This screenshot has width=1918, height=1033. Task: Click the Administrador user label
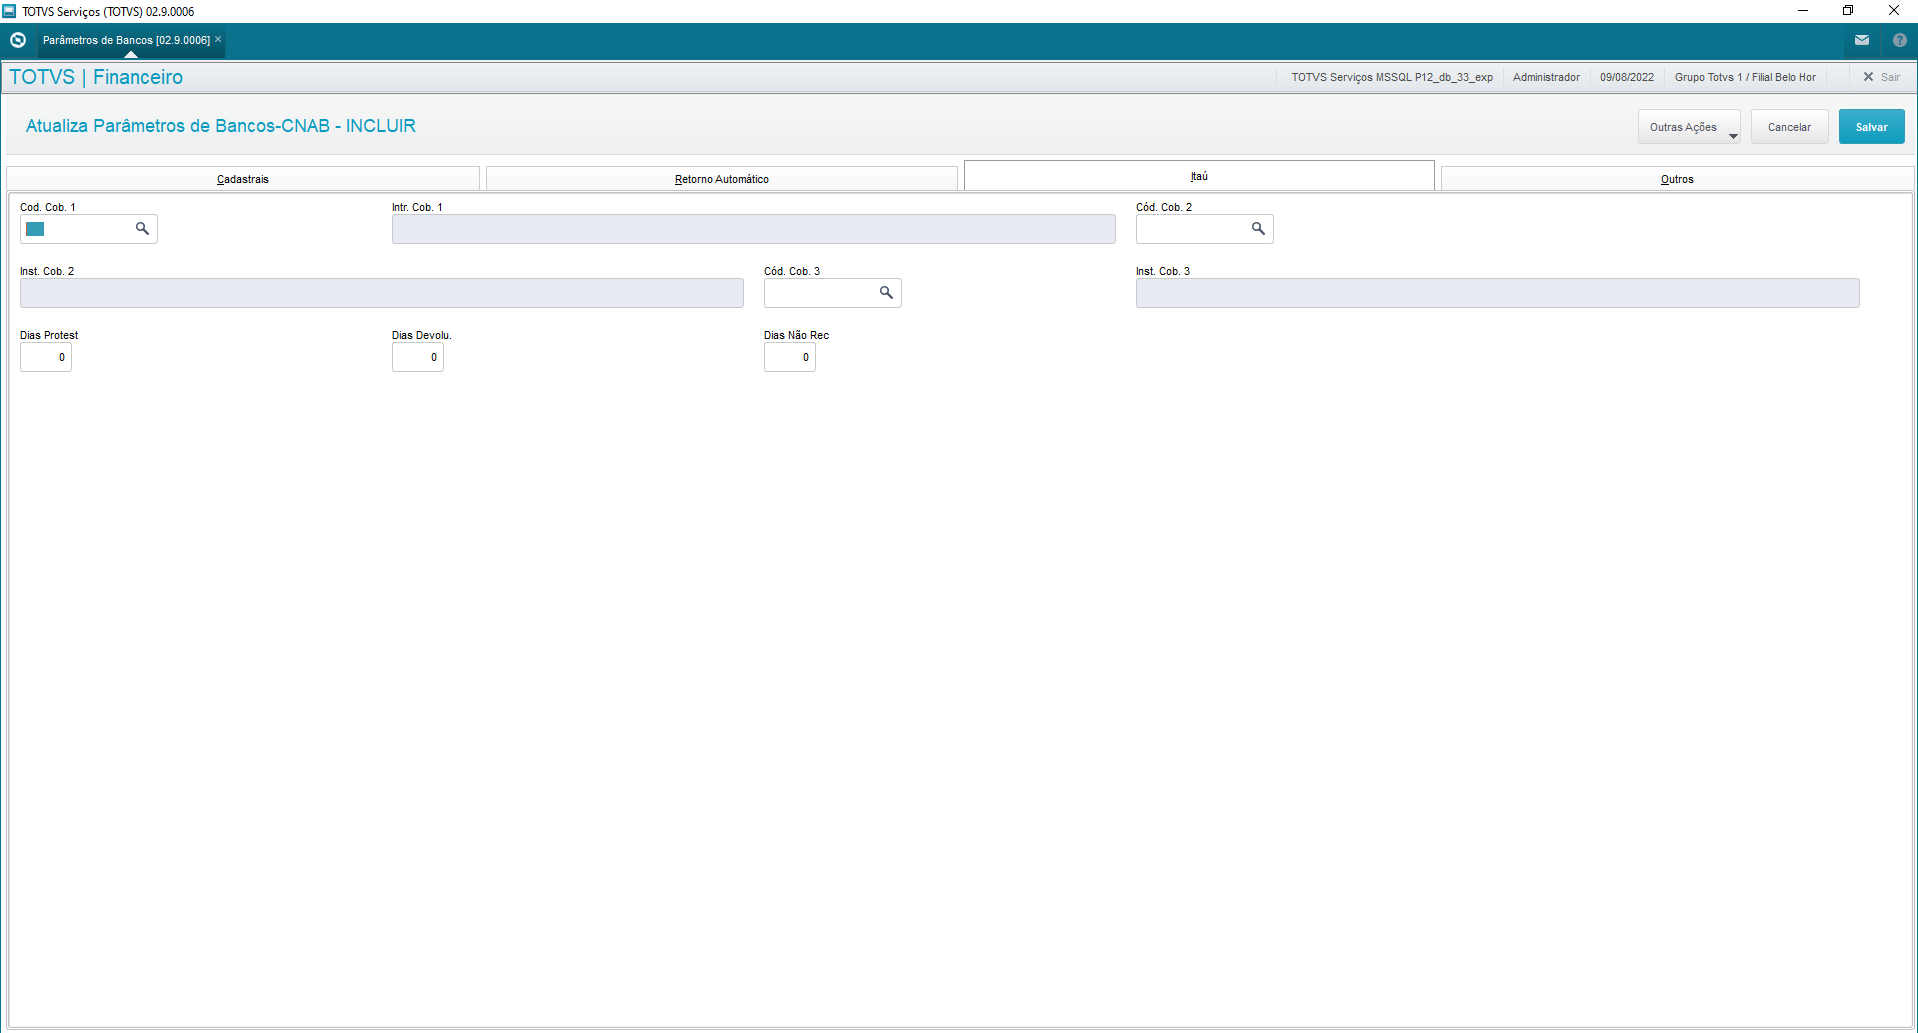click(x=1546, y=77)
